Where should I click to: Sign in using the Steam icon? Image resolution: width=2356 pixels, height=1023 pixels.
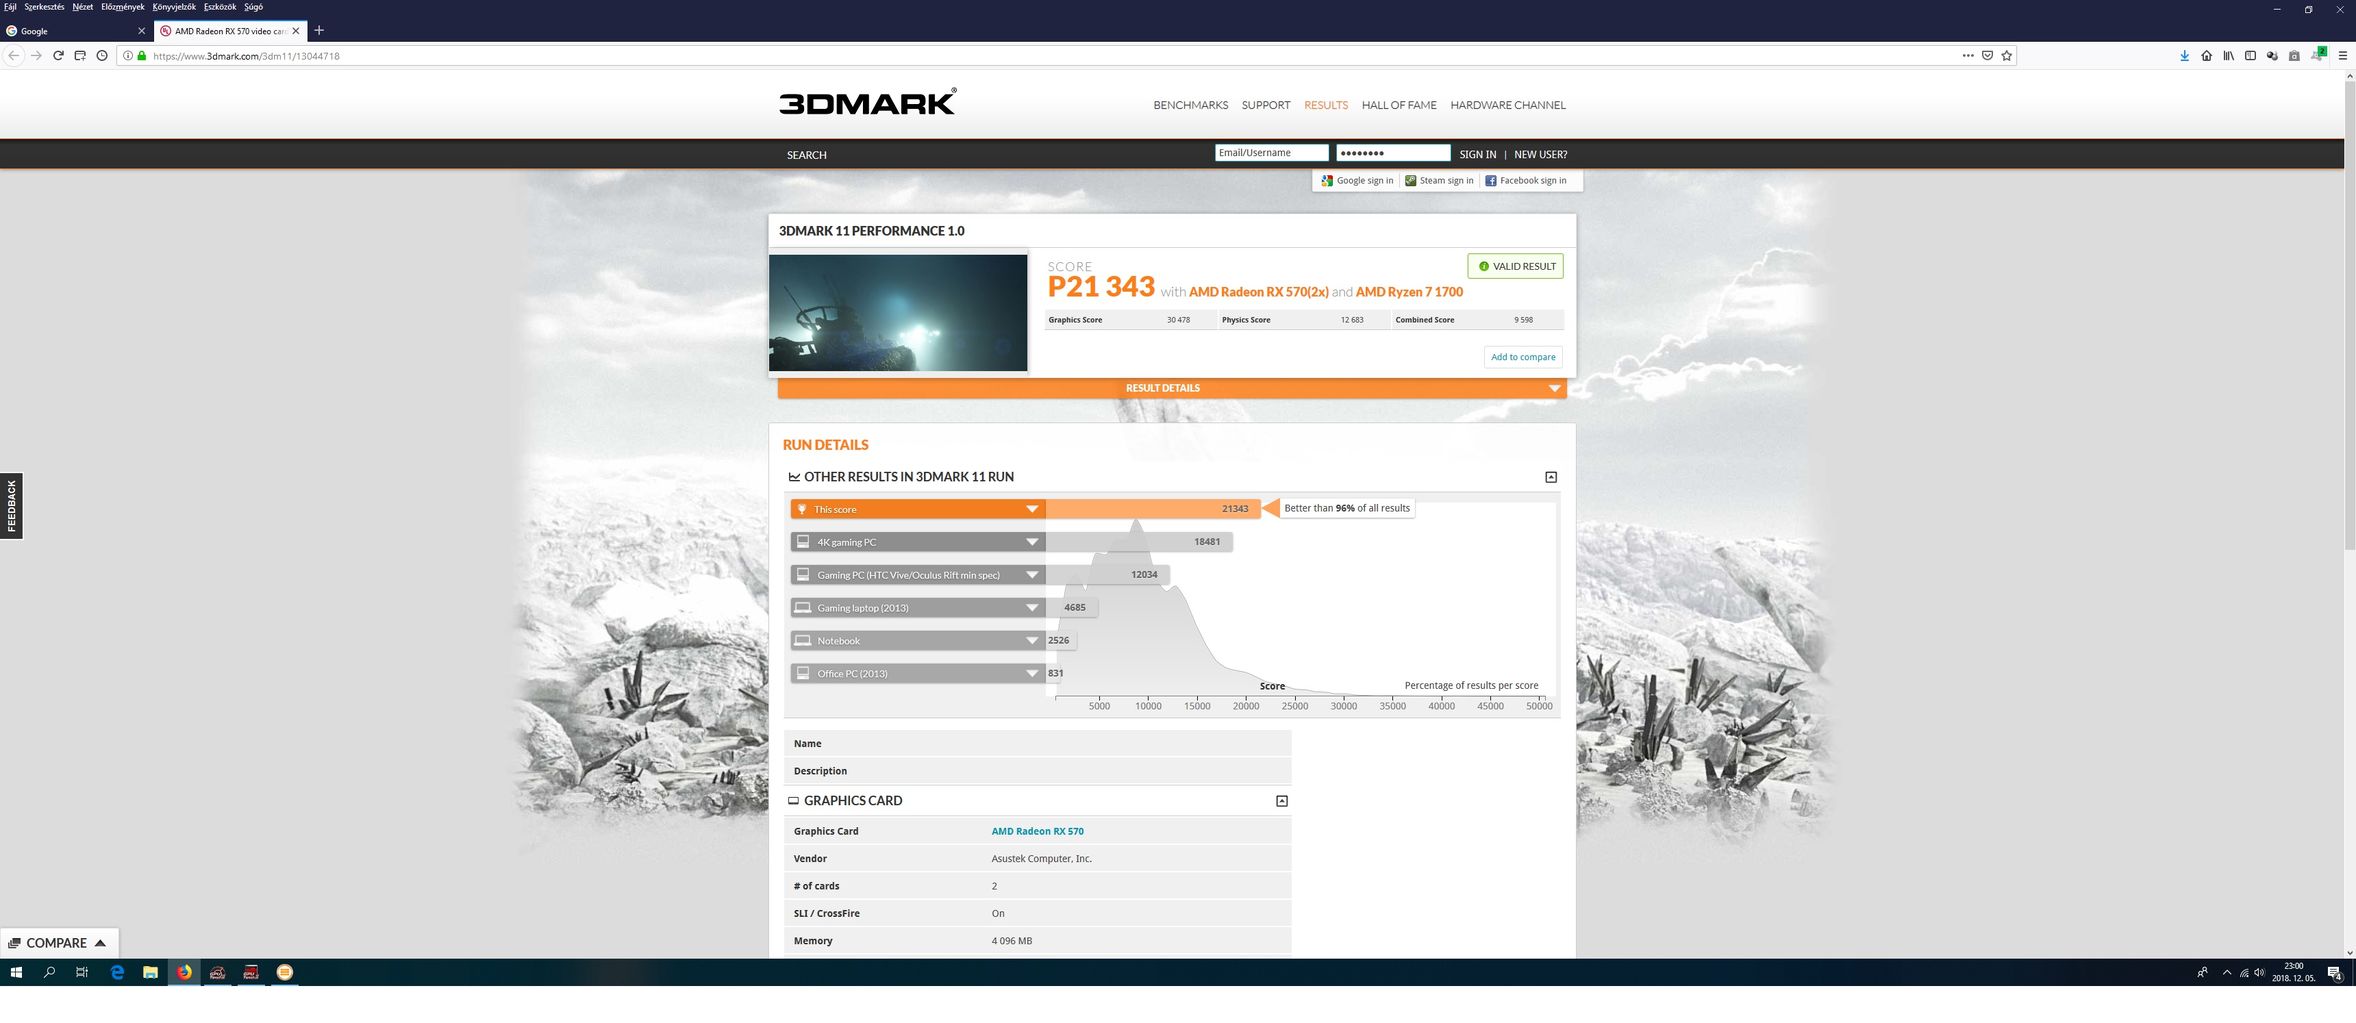tap(1410, 181)
